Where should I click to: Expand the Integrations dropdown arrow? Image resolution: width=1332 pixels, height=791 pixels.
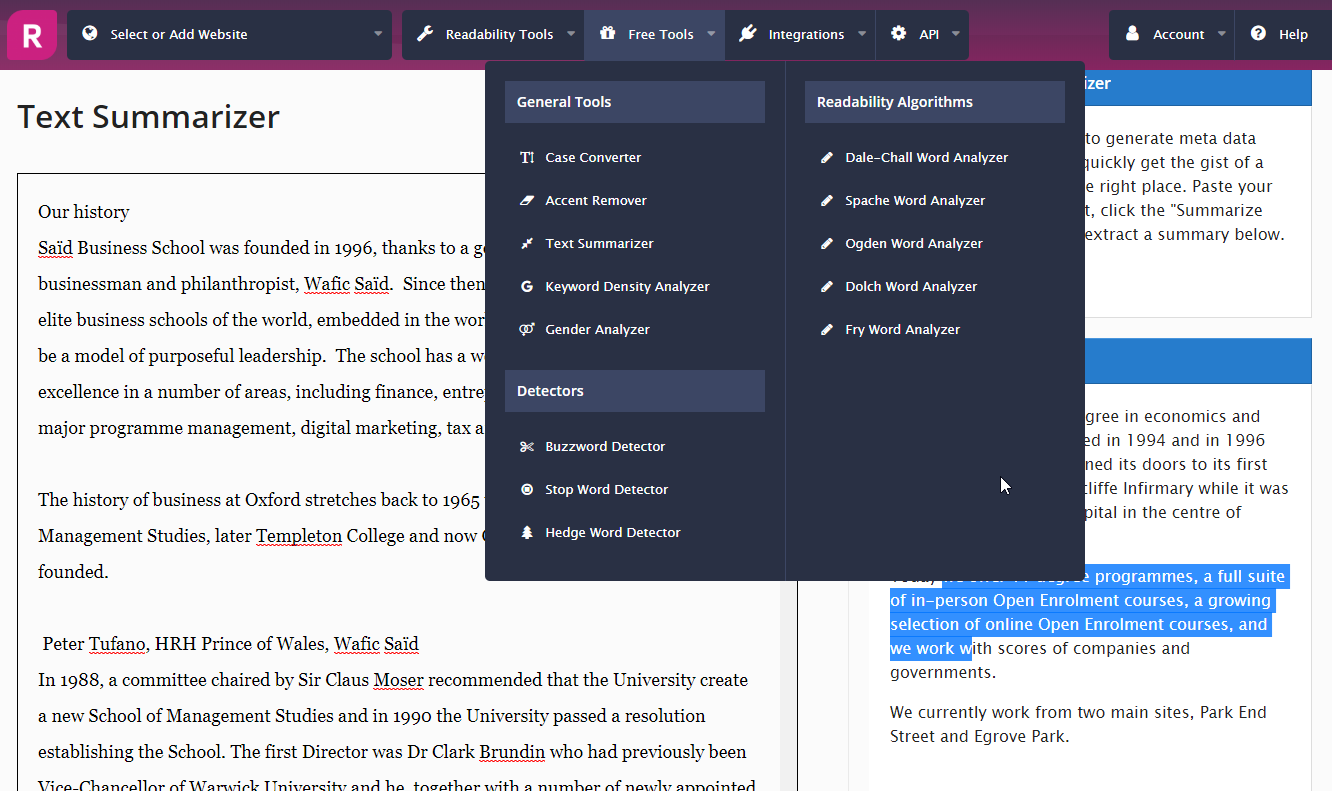tap(862, 34)
